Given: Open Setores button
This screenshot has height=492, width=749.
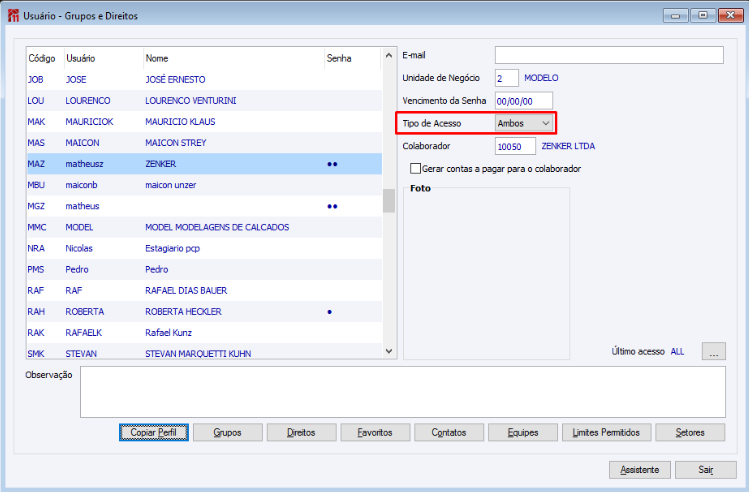Looking at the screenshot, I should point(690,432).
